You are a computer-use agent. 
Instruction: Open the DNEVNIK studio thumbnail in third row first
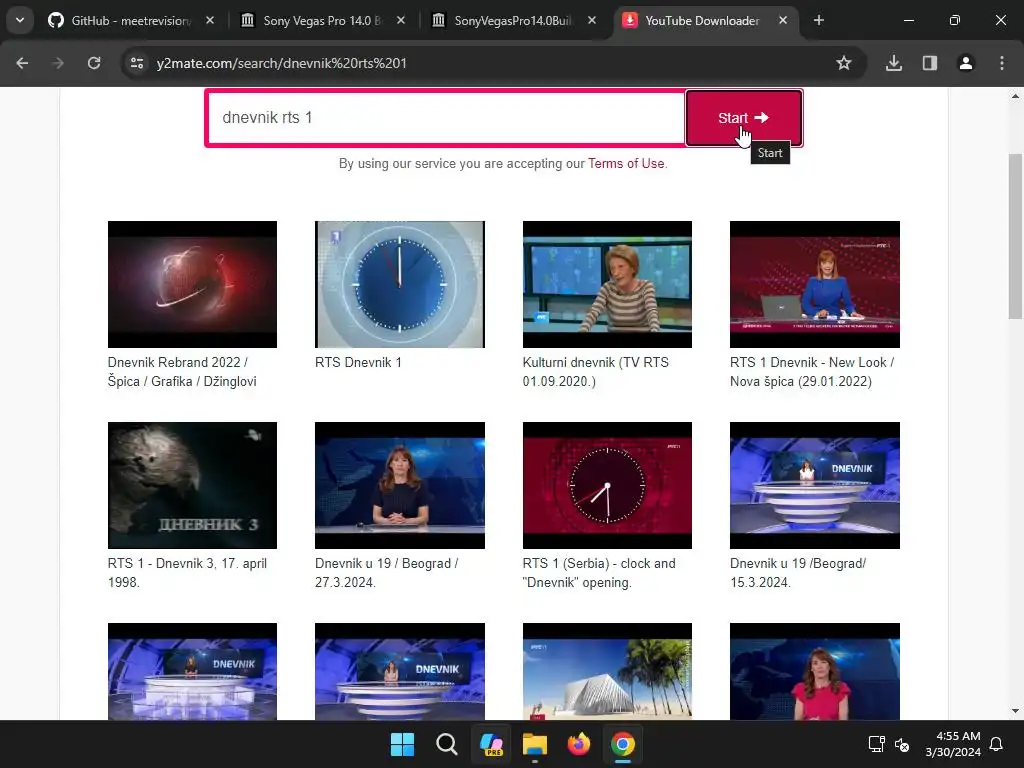click(x=192, y=671)
